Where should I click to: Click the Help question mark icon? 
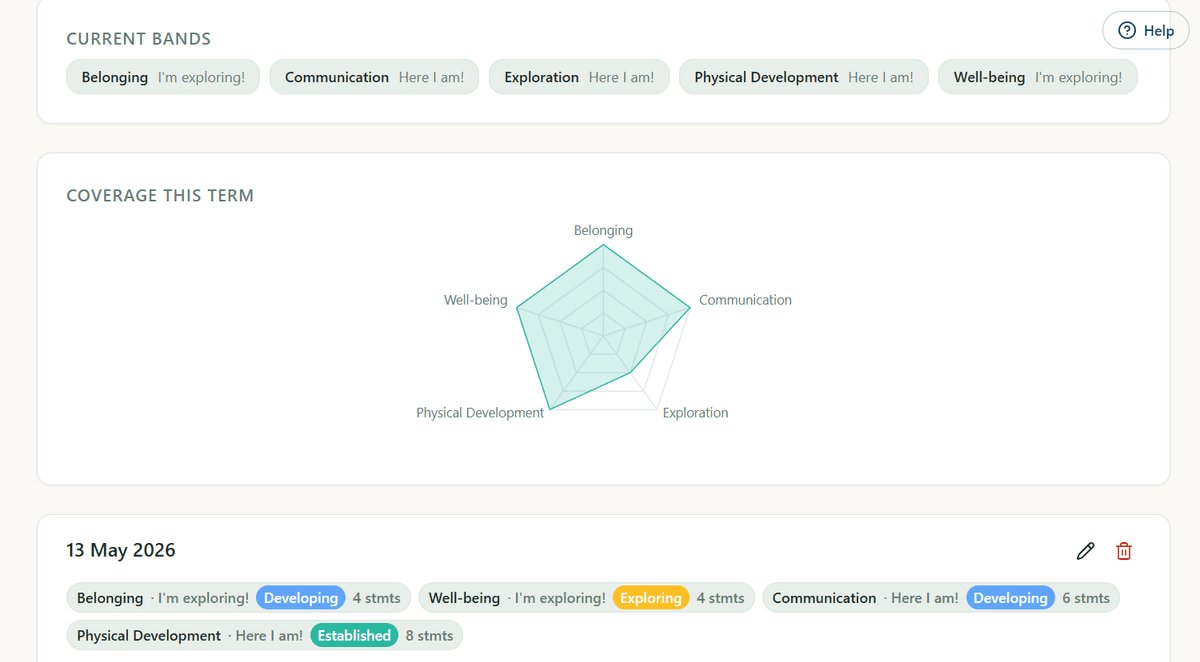point(1127,31)
